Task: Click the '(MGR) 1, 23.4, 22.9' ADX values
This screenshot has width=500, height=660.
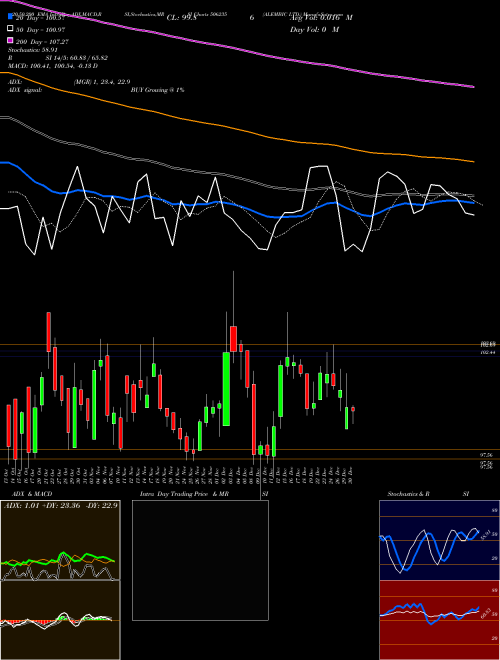Action: [x=102, y=82]
